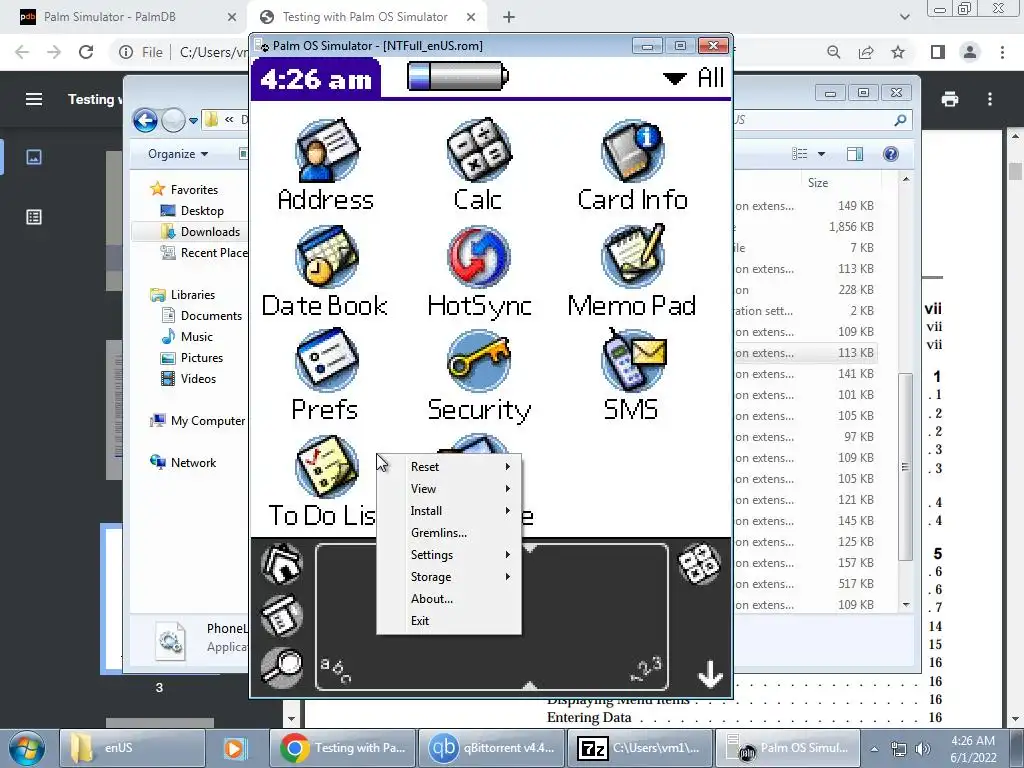The height and width of the screenshot is (768, 1024).
Task: Bookmark this page with the star
Action: 898,52
